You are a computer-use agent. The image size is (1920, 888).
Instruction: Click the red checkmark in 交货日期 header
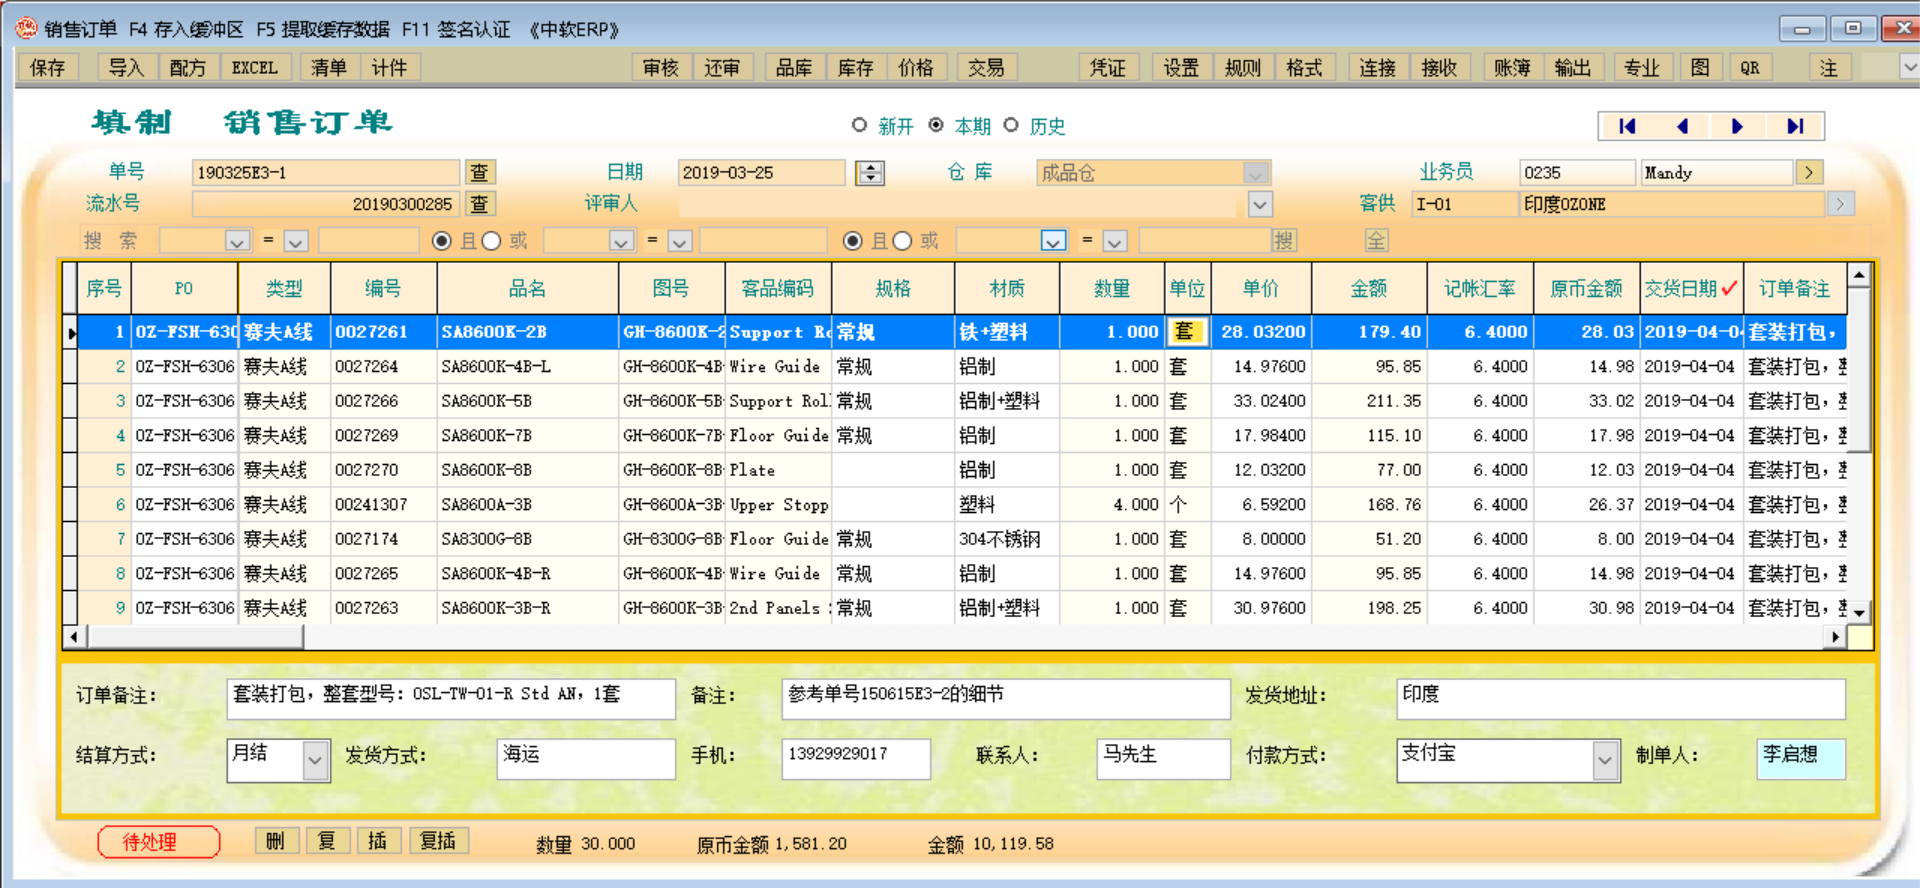1729,289
